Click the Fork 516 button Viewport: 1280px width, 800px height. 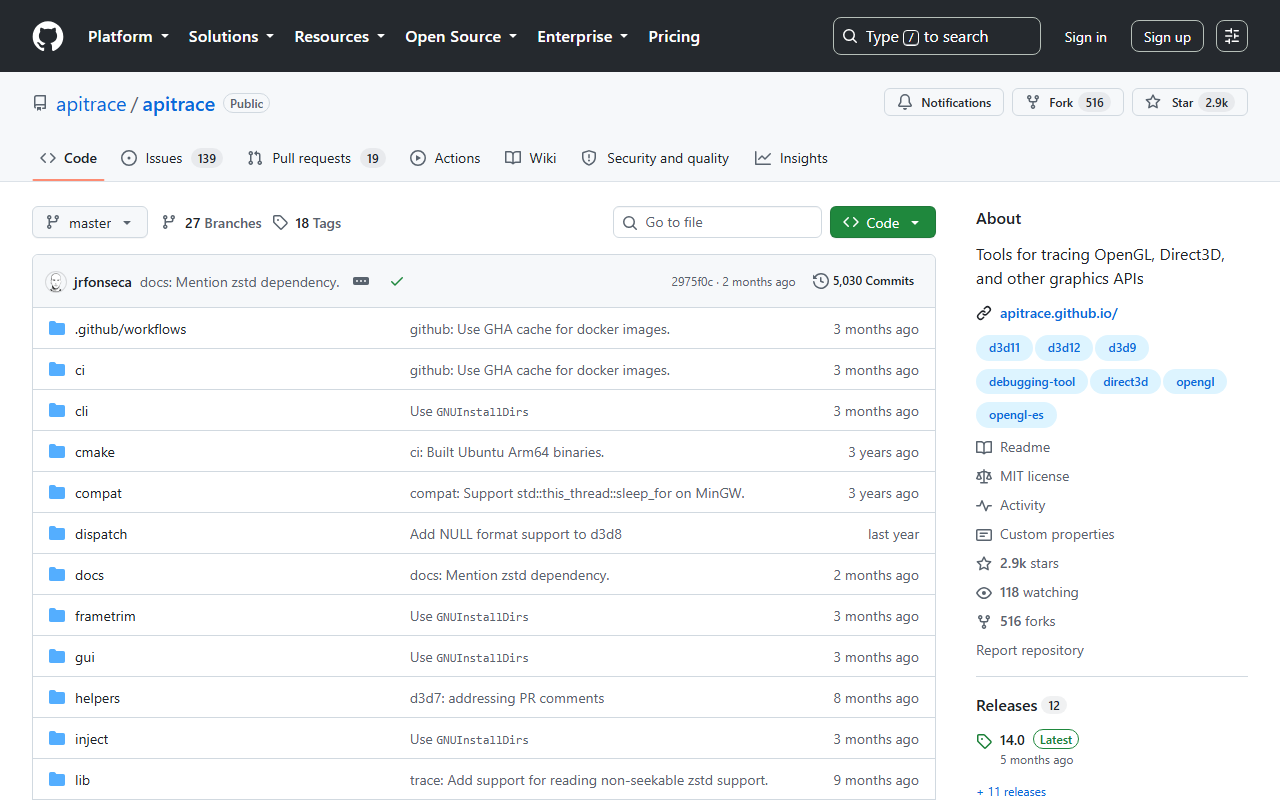[1068, 102]
